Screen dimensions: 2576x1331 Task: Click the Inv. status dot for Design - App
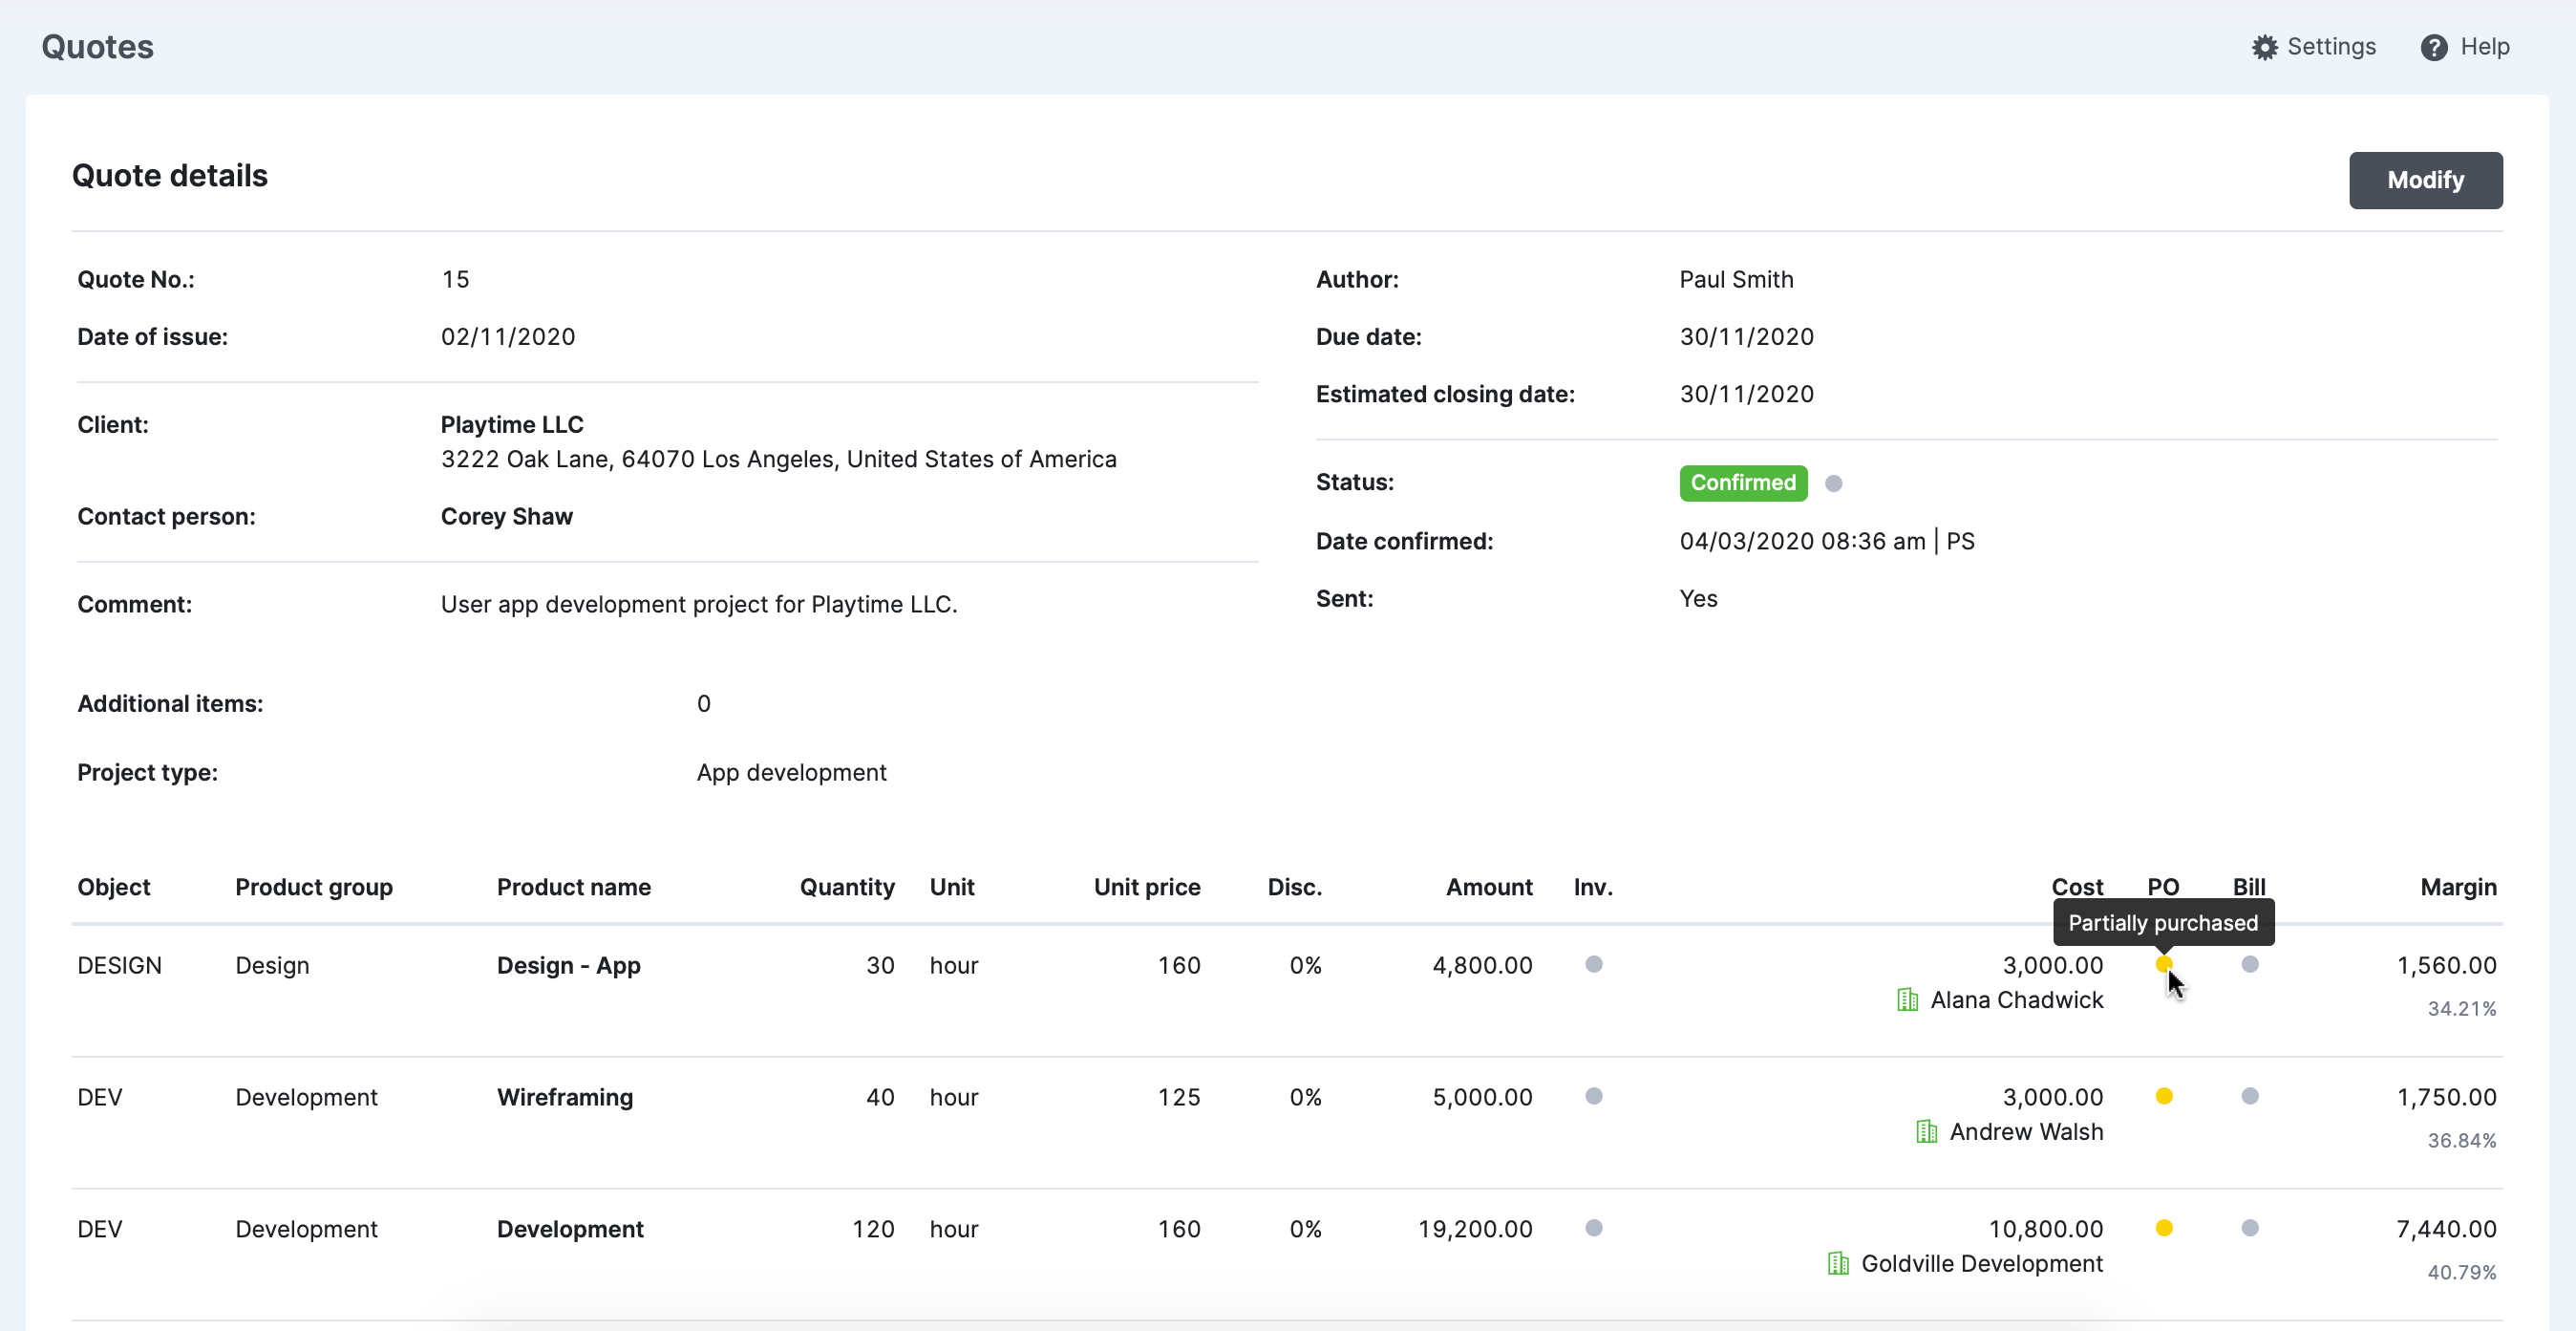pos(1594,964)
